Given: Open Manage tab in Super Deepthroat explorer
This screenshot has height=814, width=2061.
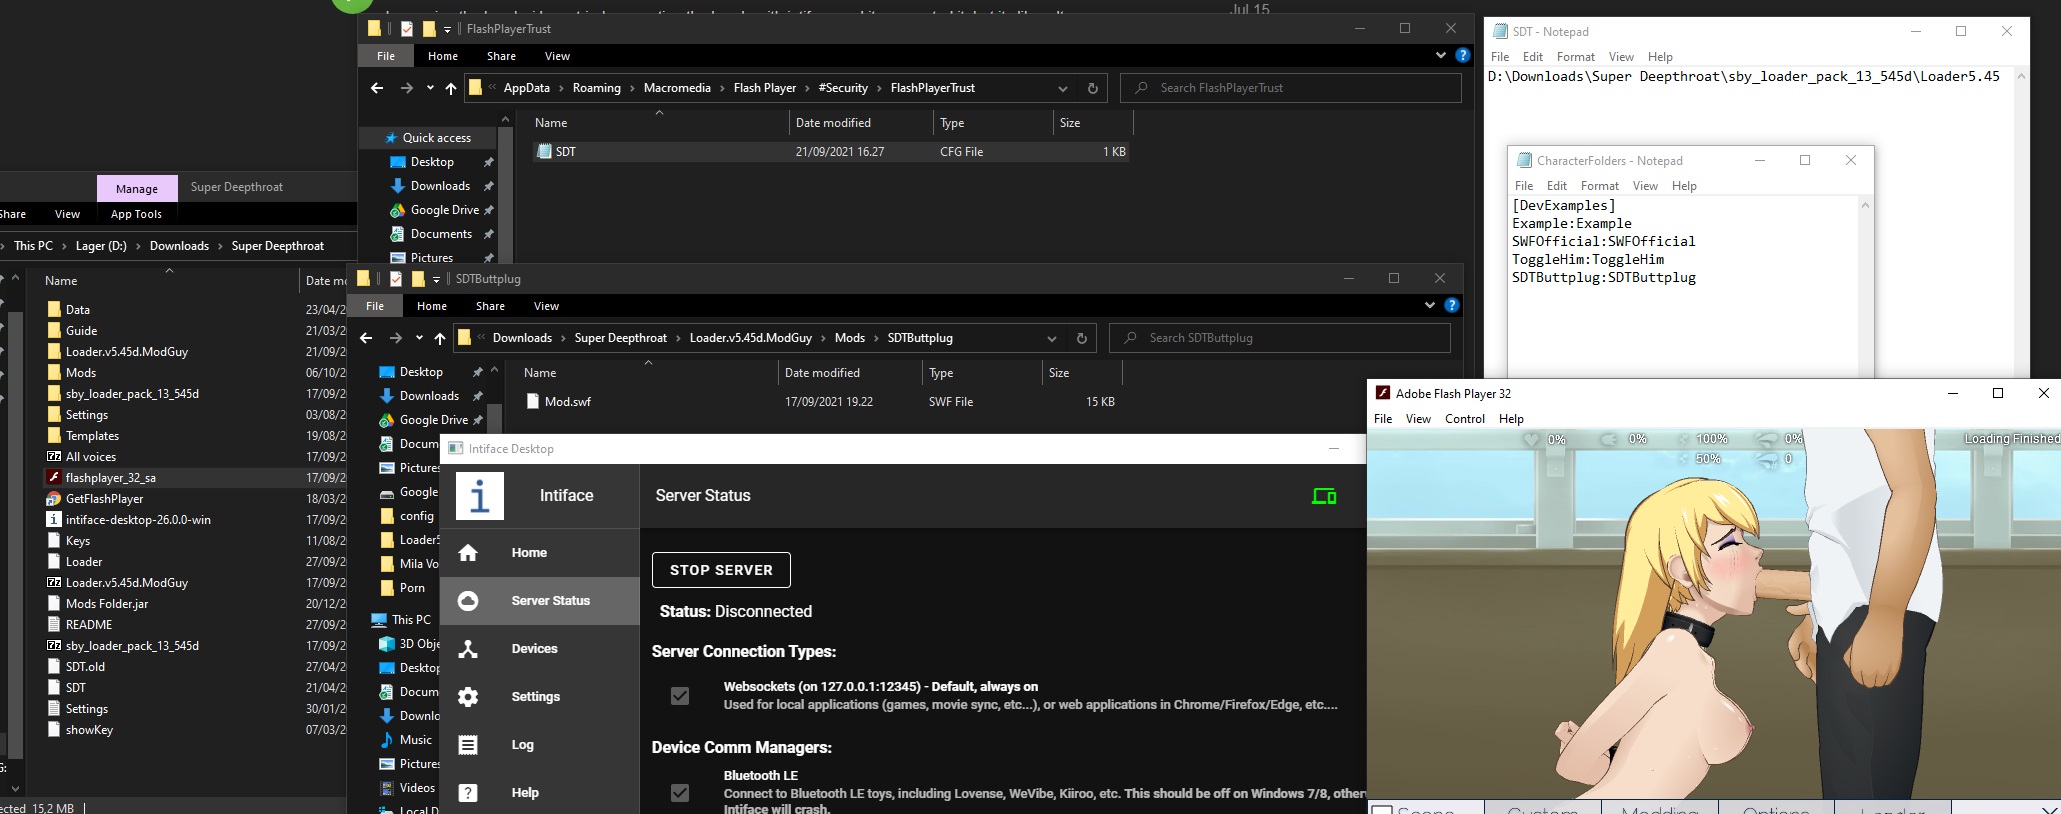Looking at the screenshot, I should point(137,188).
